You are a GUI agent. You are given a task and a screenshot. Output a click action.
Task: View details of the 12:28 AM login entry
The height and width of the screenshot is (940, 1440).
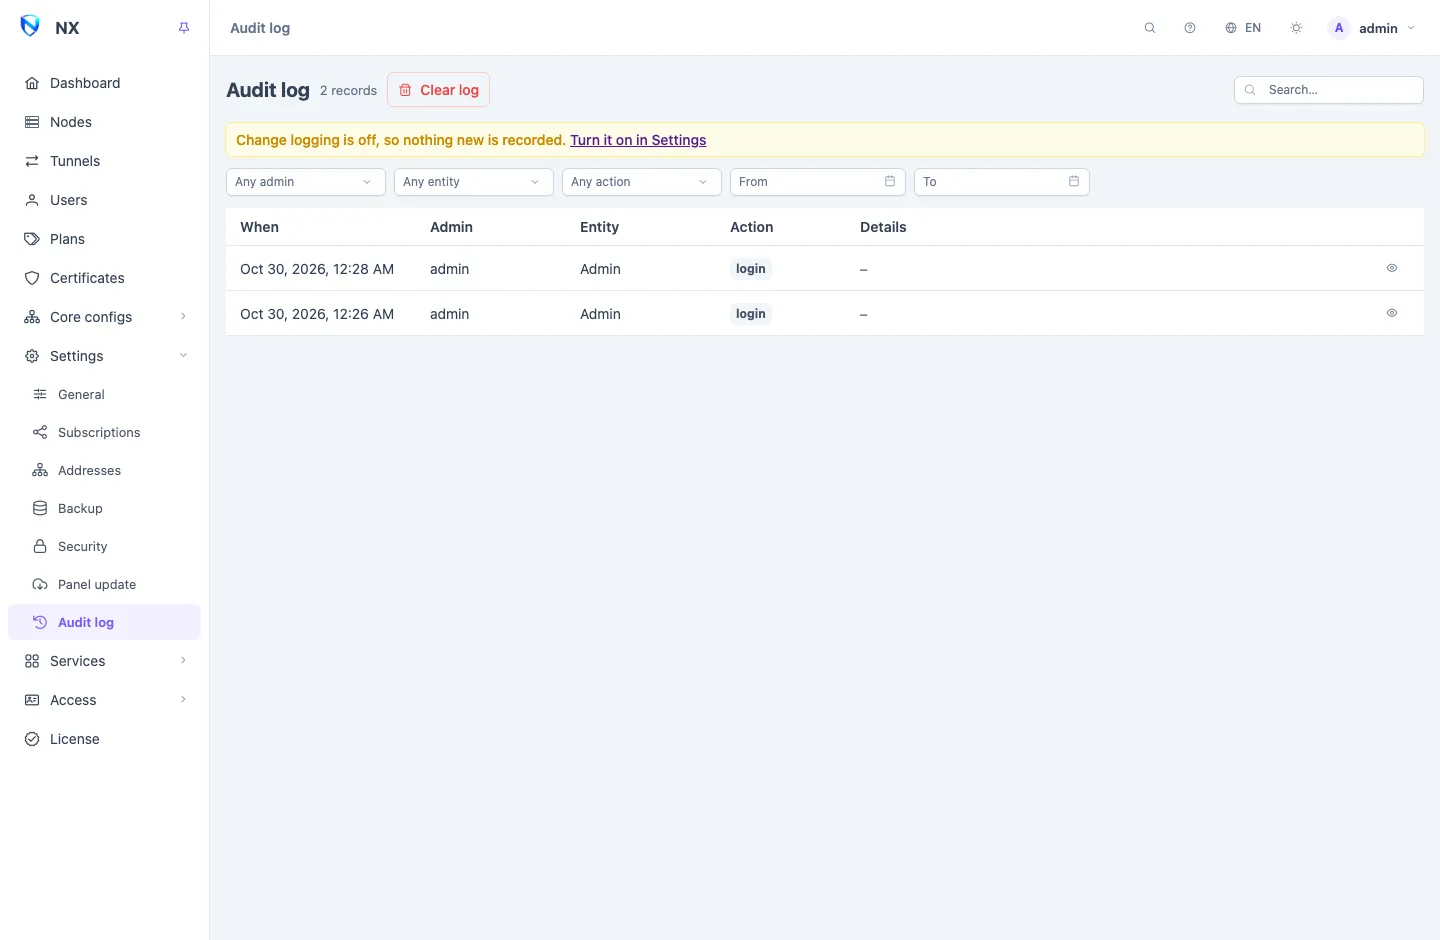point(1391,268)
